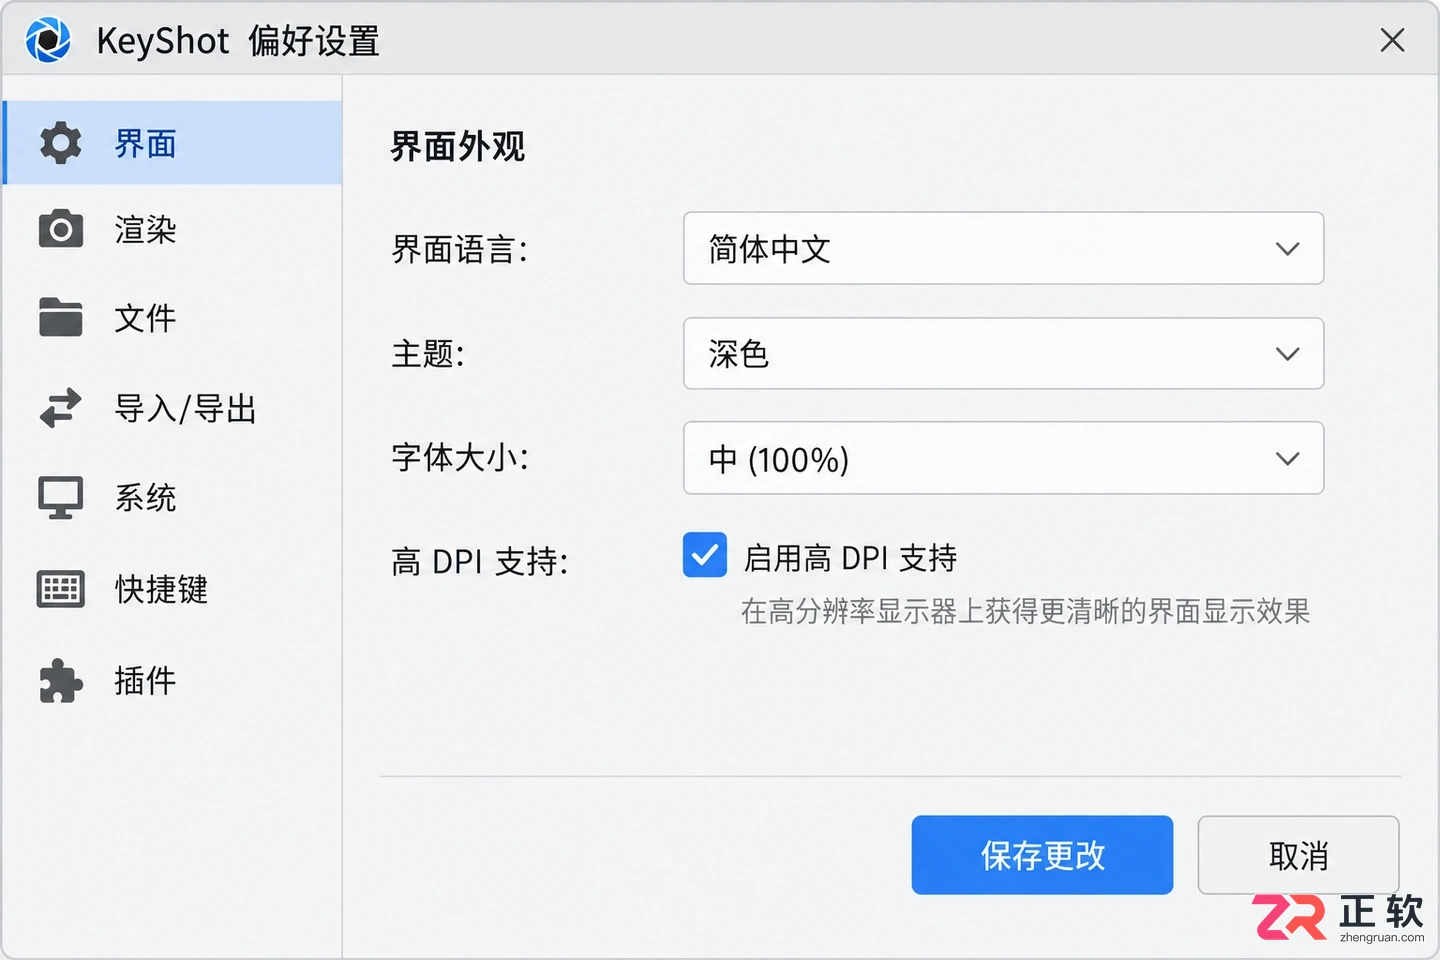Open the 界面语言 dropdown showing 简体中文

[1003, 248]
